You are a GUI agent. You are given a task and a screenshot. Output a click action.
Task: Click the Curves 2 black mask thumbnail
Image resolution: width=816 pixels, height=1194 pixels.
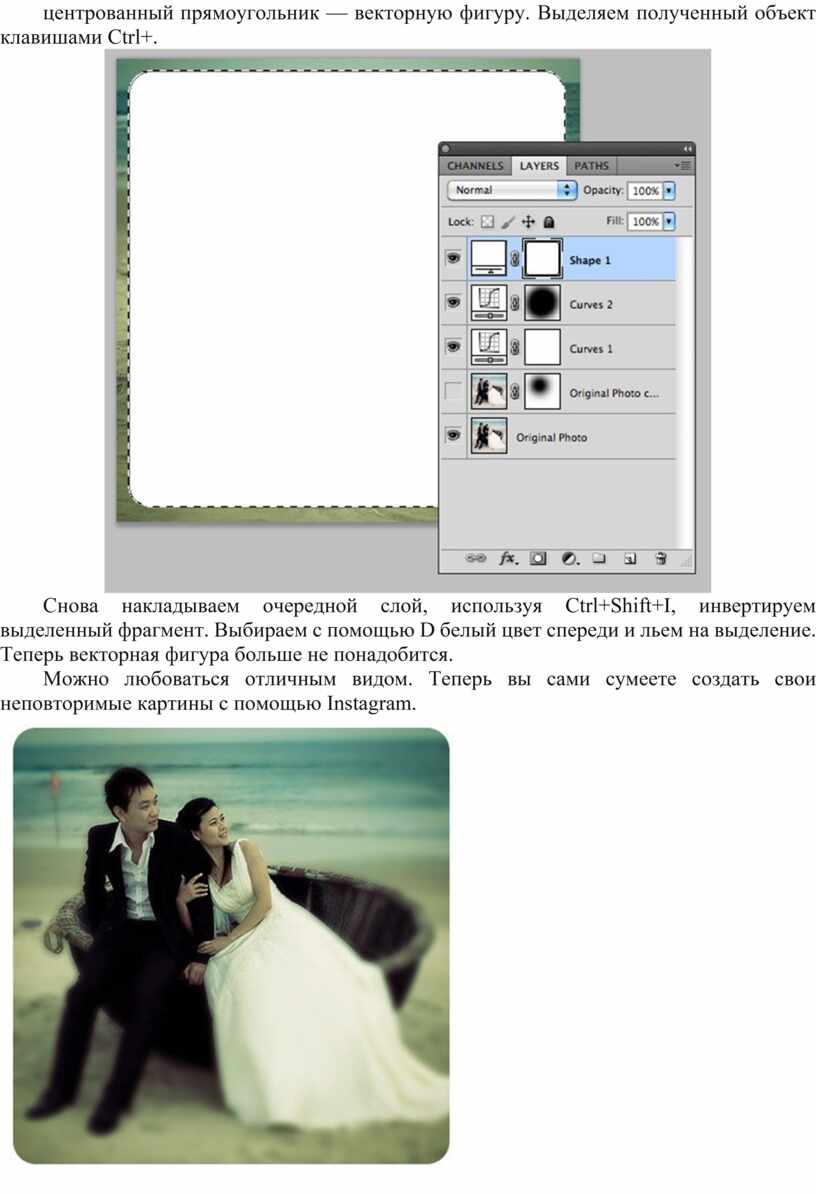tap(543, 302)
